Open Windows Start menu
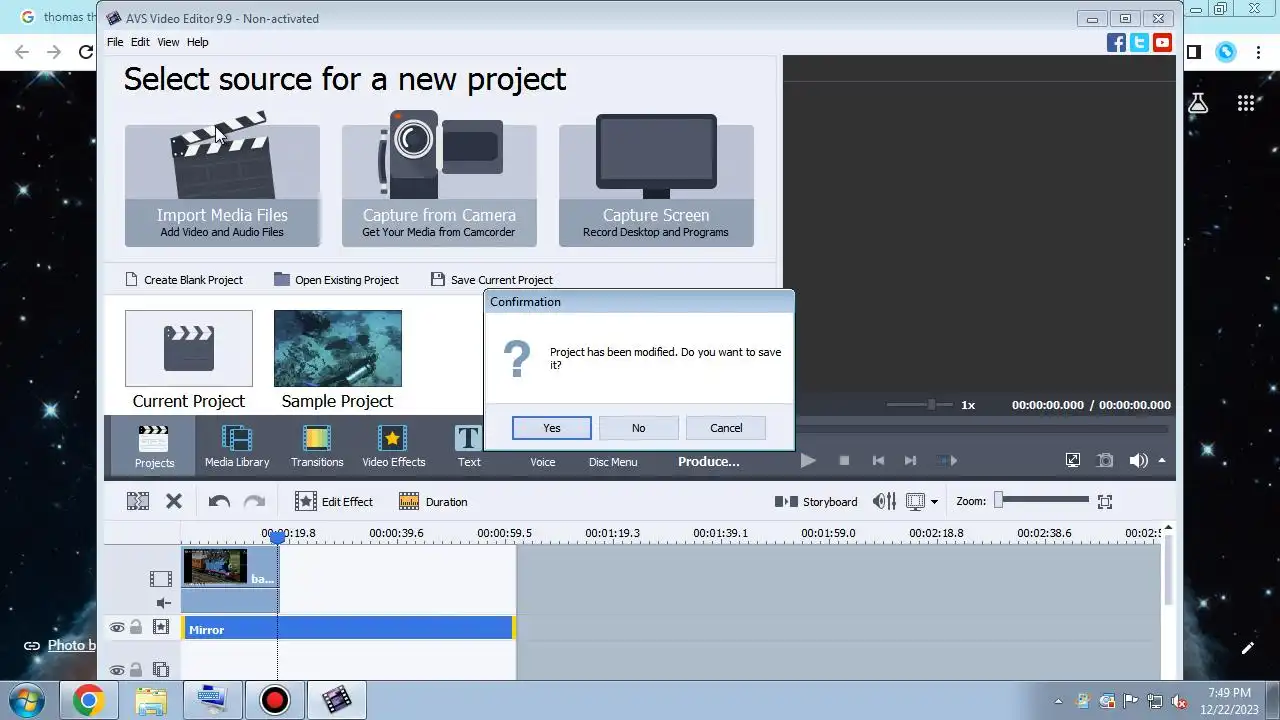Screen dimensions: 1280x720 27,701
